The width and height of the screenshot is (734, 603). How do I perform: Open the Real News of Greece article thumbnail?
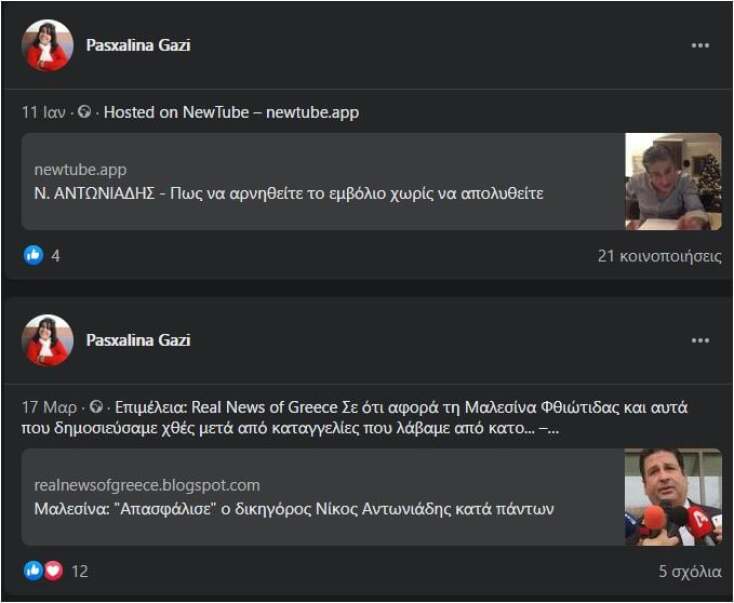coord(673,497)
